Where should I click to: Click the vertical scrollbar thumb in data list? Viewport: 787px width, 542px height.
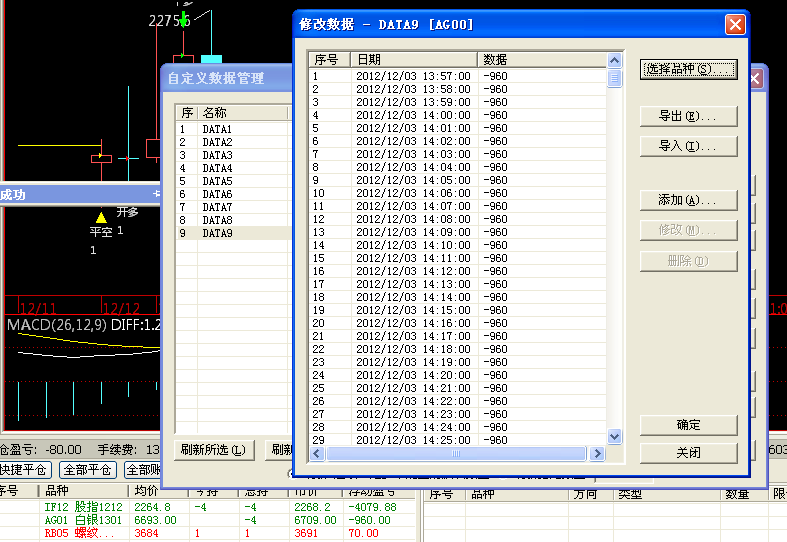pyautogui.click(x=614, y=78)
